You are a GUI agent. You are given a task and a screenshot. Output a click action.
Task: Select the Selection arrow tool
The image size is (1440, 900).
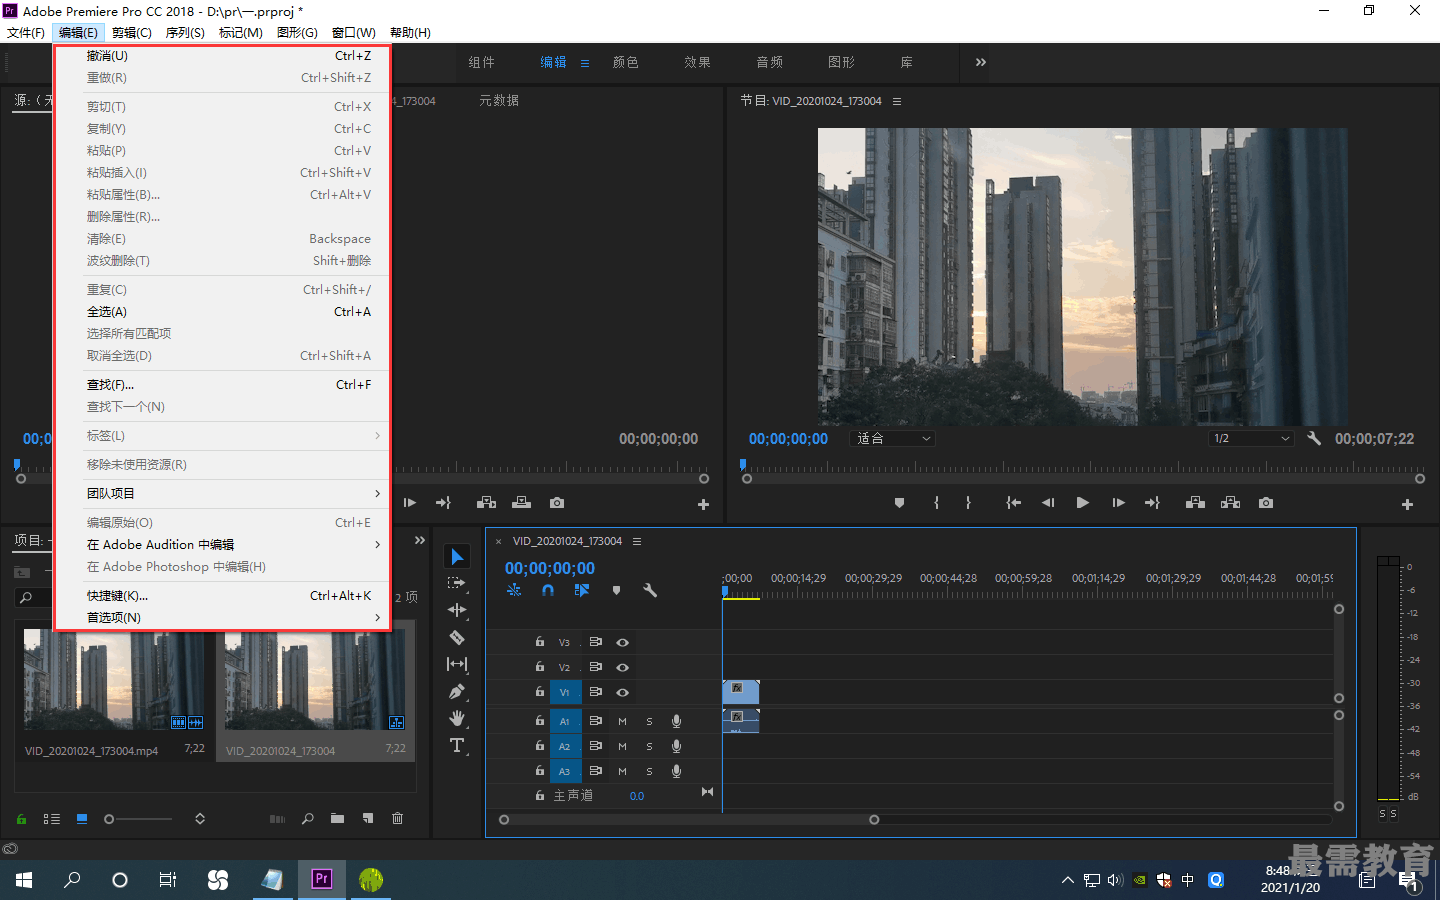point(457,557)
